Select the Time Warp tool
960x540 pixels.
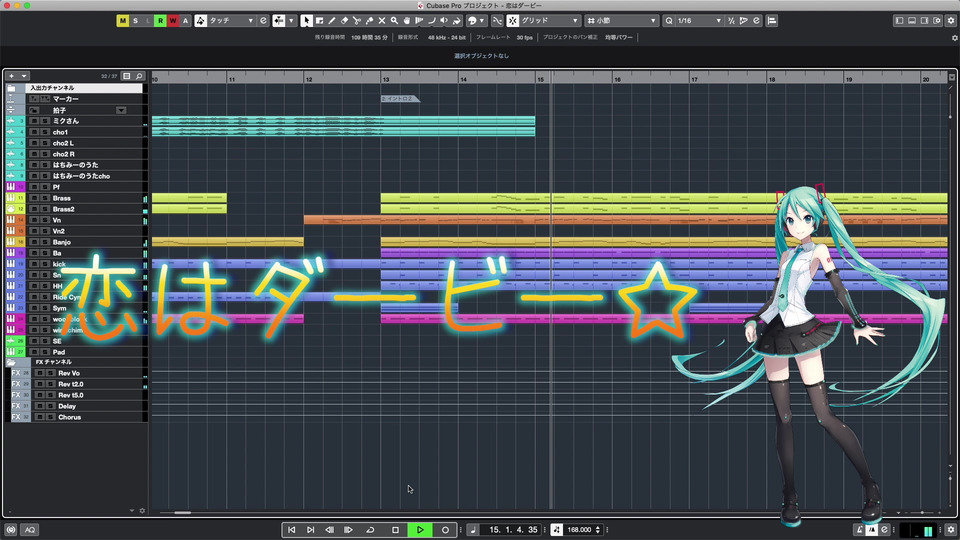[x=419, y=21]
